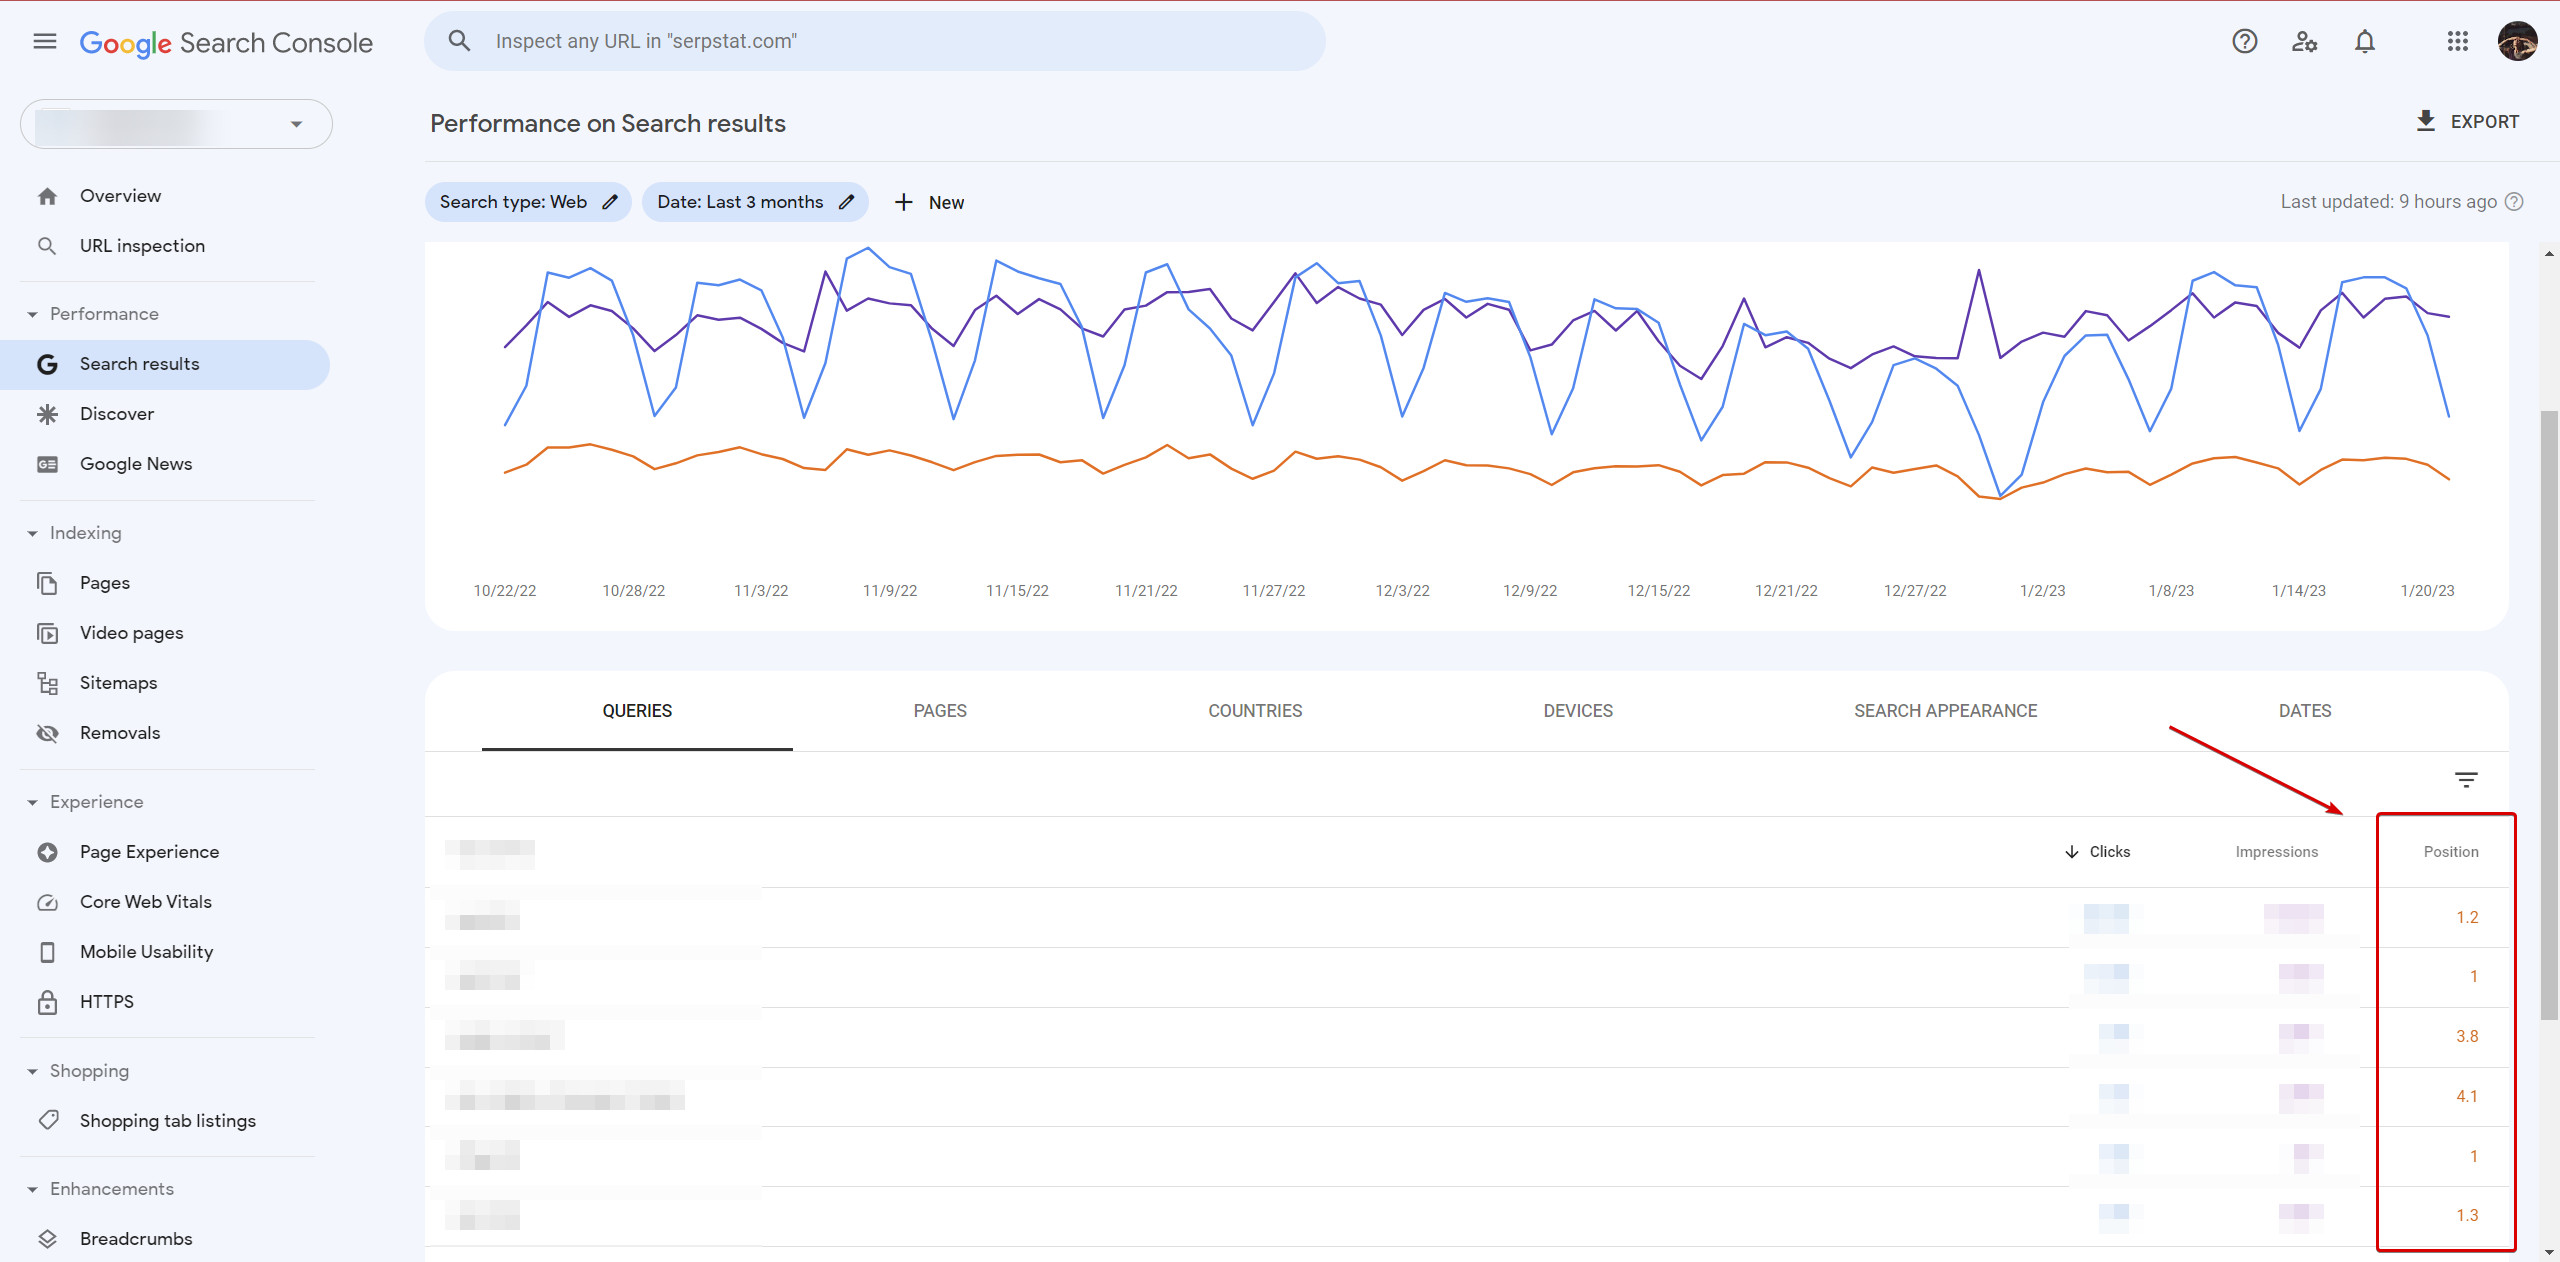The width and height of the screenshot is (2560, 1262).
Task: Switch to the Devices tab
Action: click(1578, 711)
